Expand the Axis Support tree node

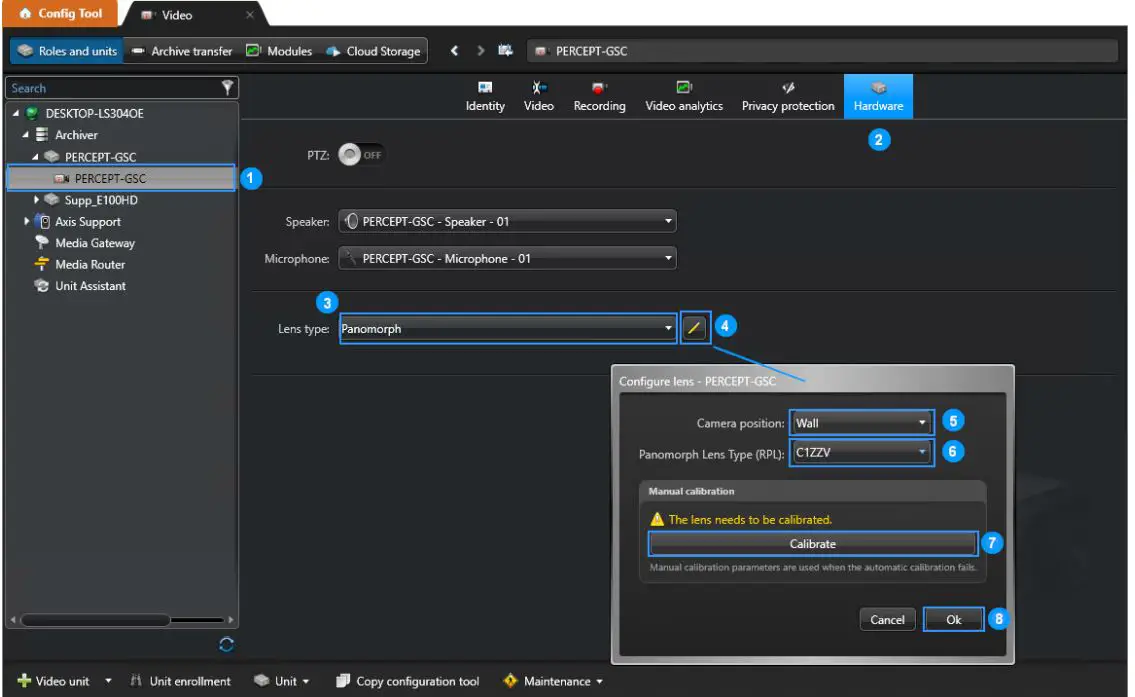coord(28,222)
